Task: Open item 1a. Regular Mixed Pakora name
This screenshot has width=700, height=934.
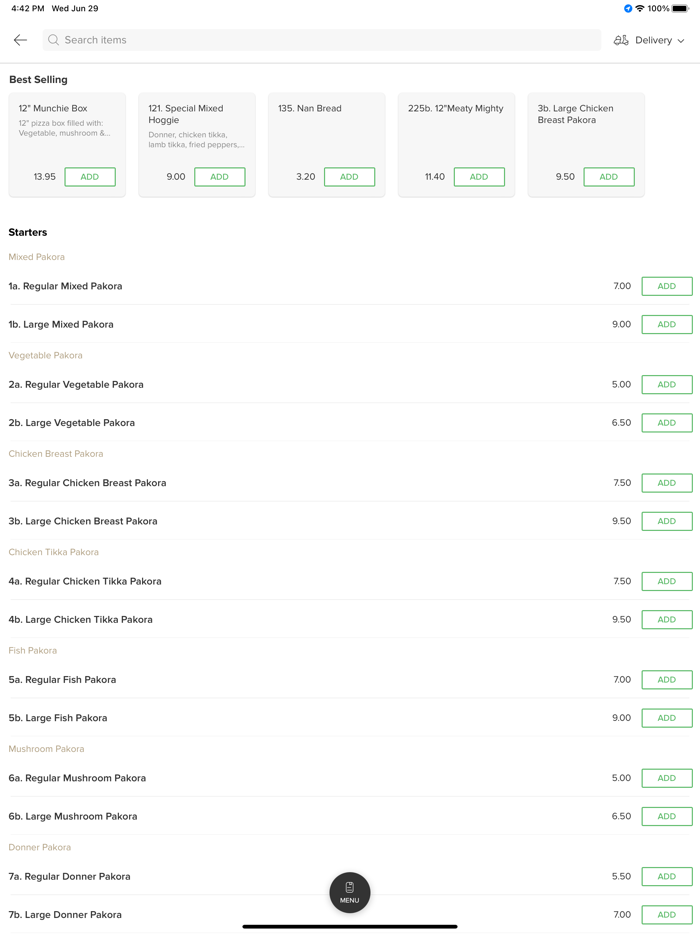Action: [x=66, y=286]
